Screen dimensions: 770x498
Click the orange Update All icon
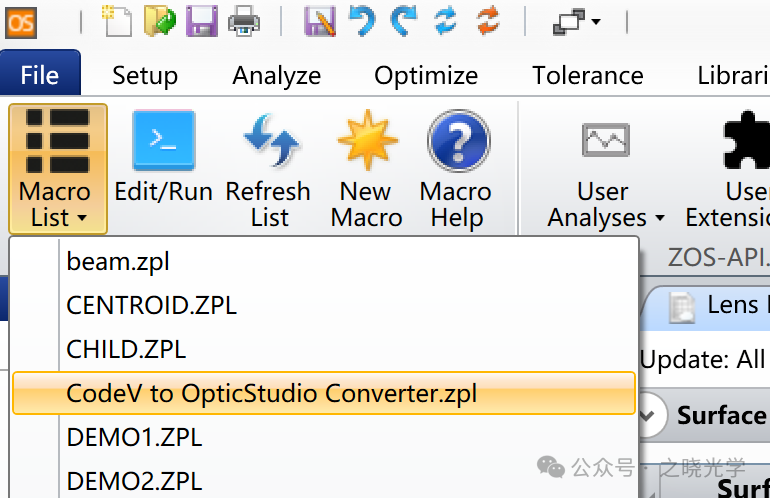[488, 20]
